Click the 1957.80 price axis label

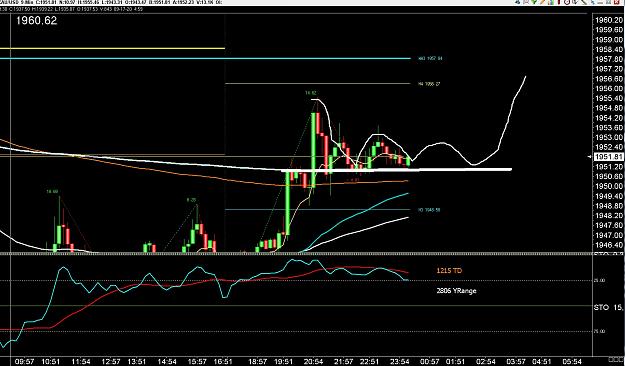[608, 59]
